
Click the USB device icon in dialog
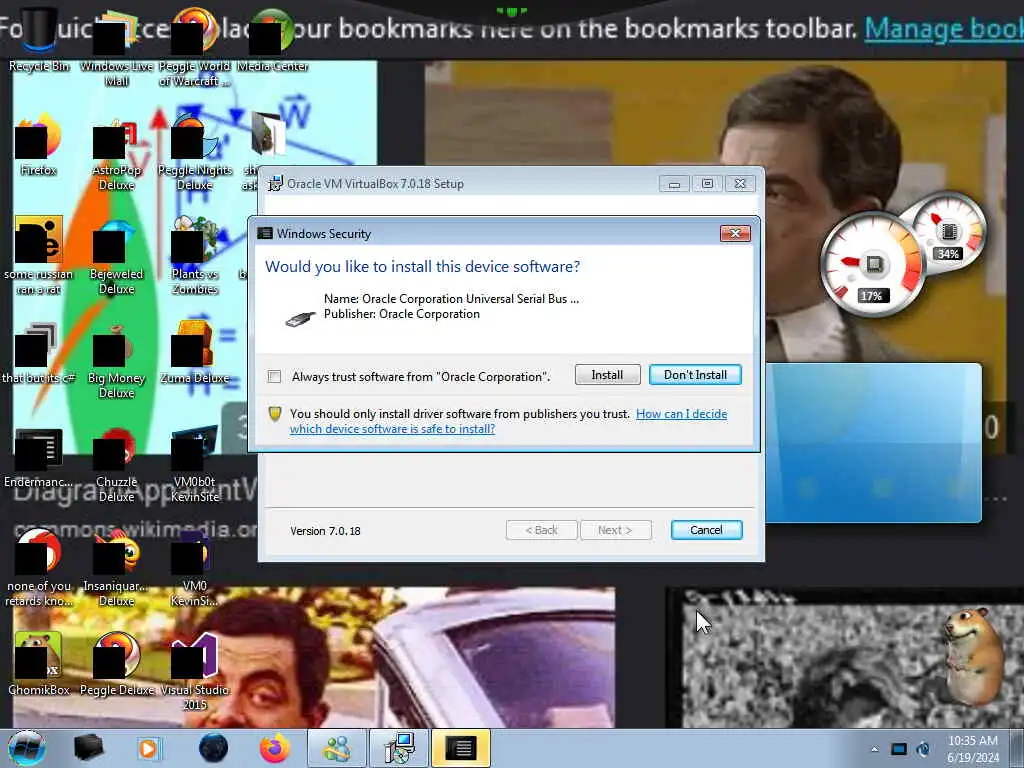click(300, 318)
